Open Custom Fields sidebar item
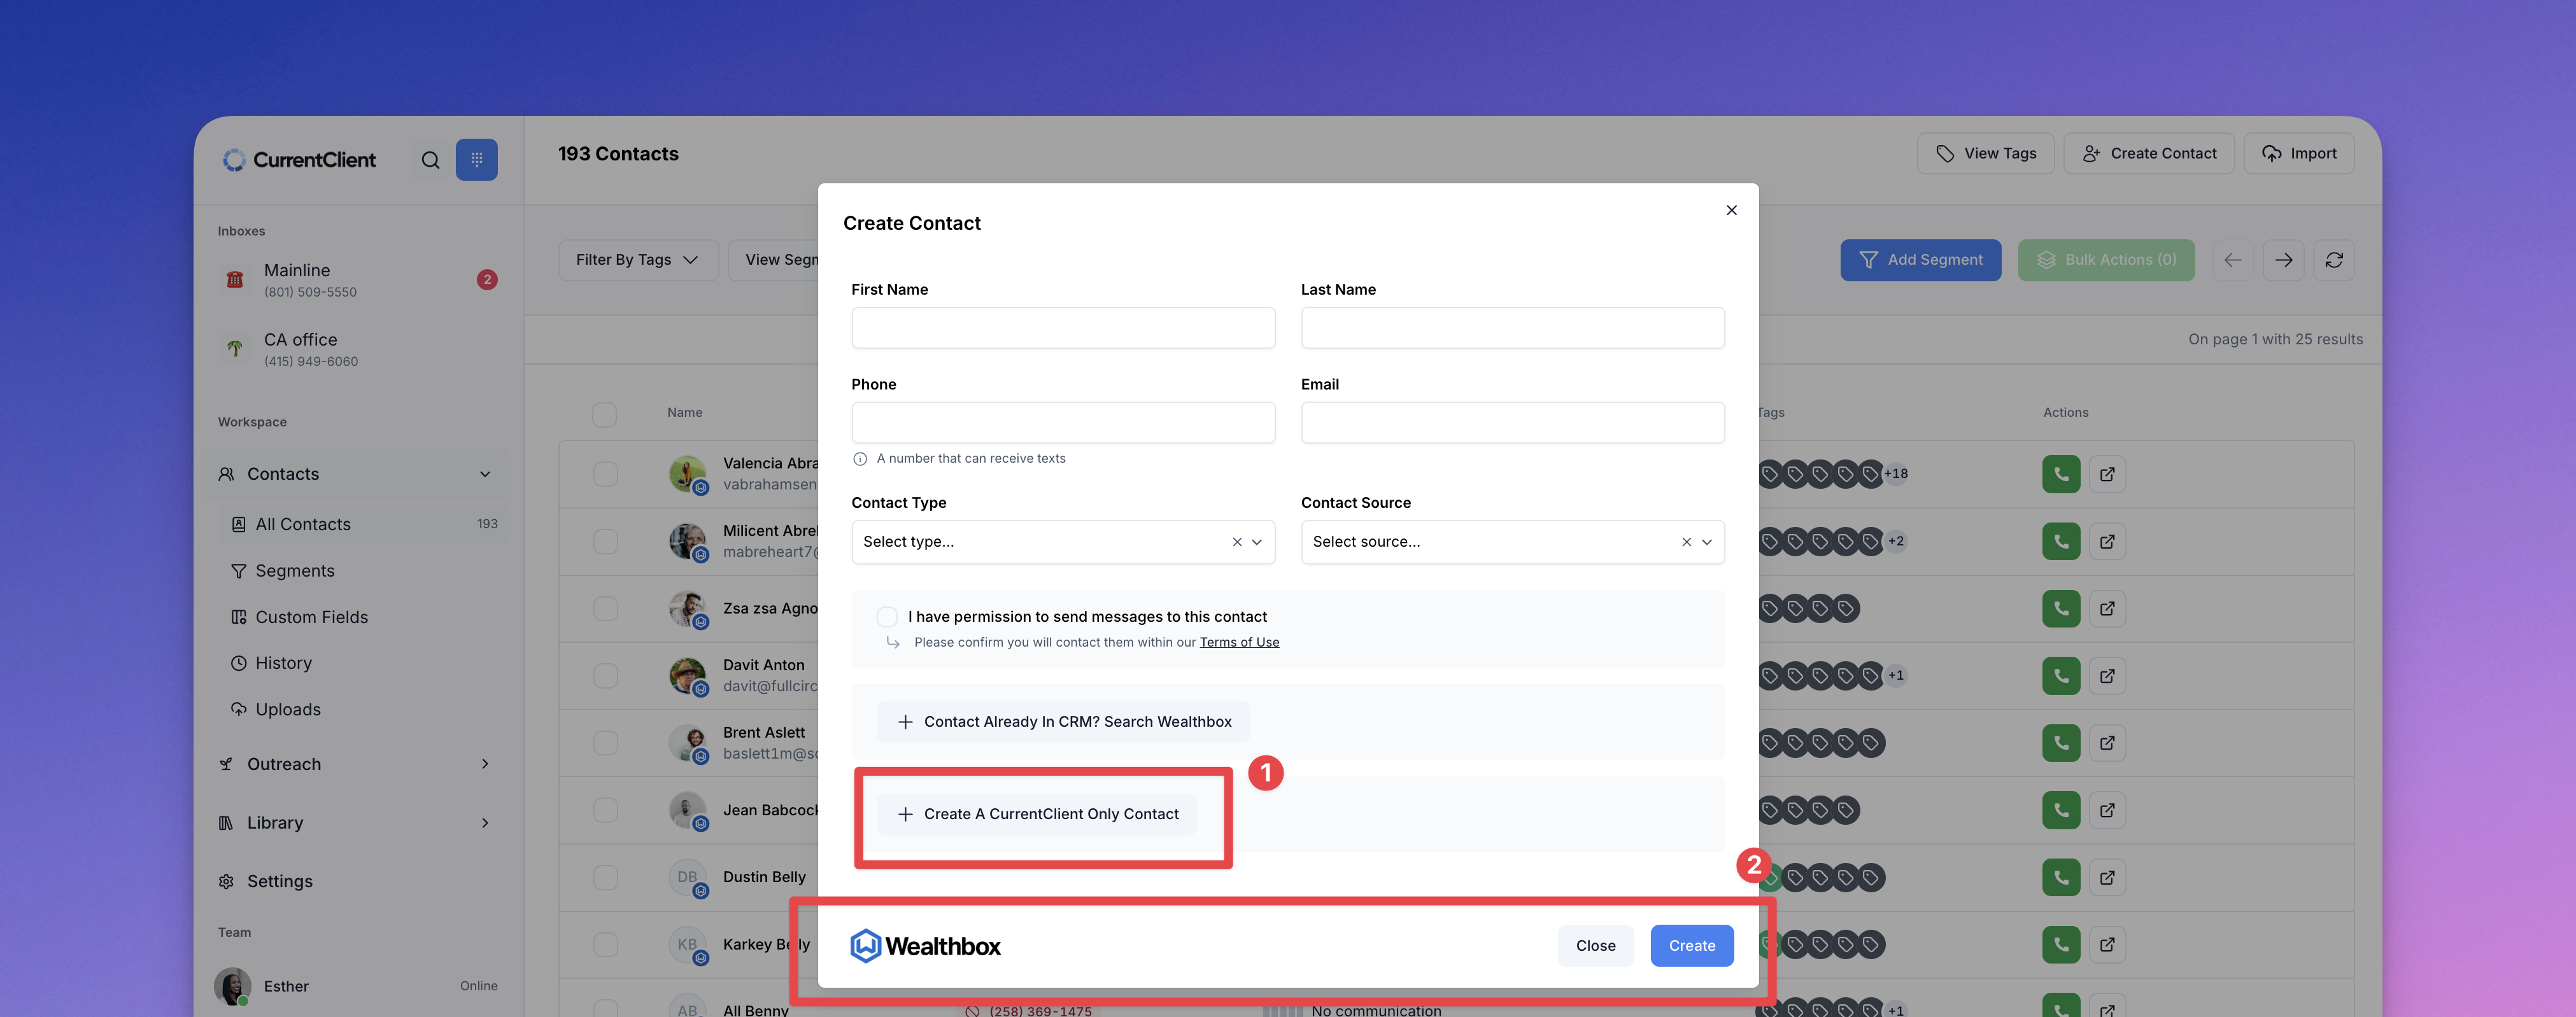Image resolution: width=2576 pixels, height=1017 pixels. pos(311,617)
